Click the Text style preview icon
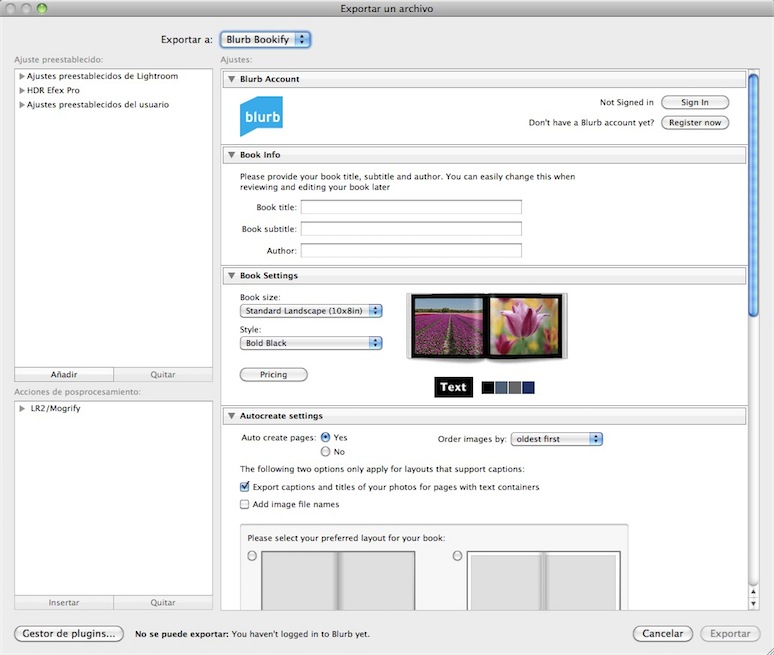The height and width of the screenshot is (655, 774). tap(453, 387)
